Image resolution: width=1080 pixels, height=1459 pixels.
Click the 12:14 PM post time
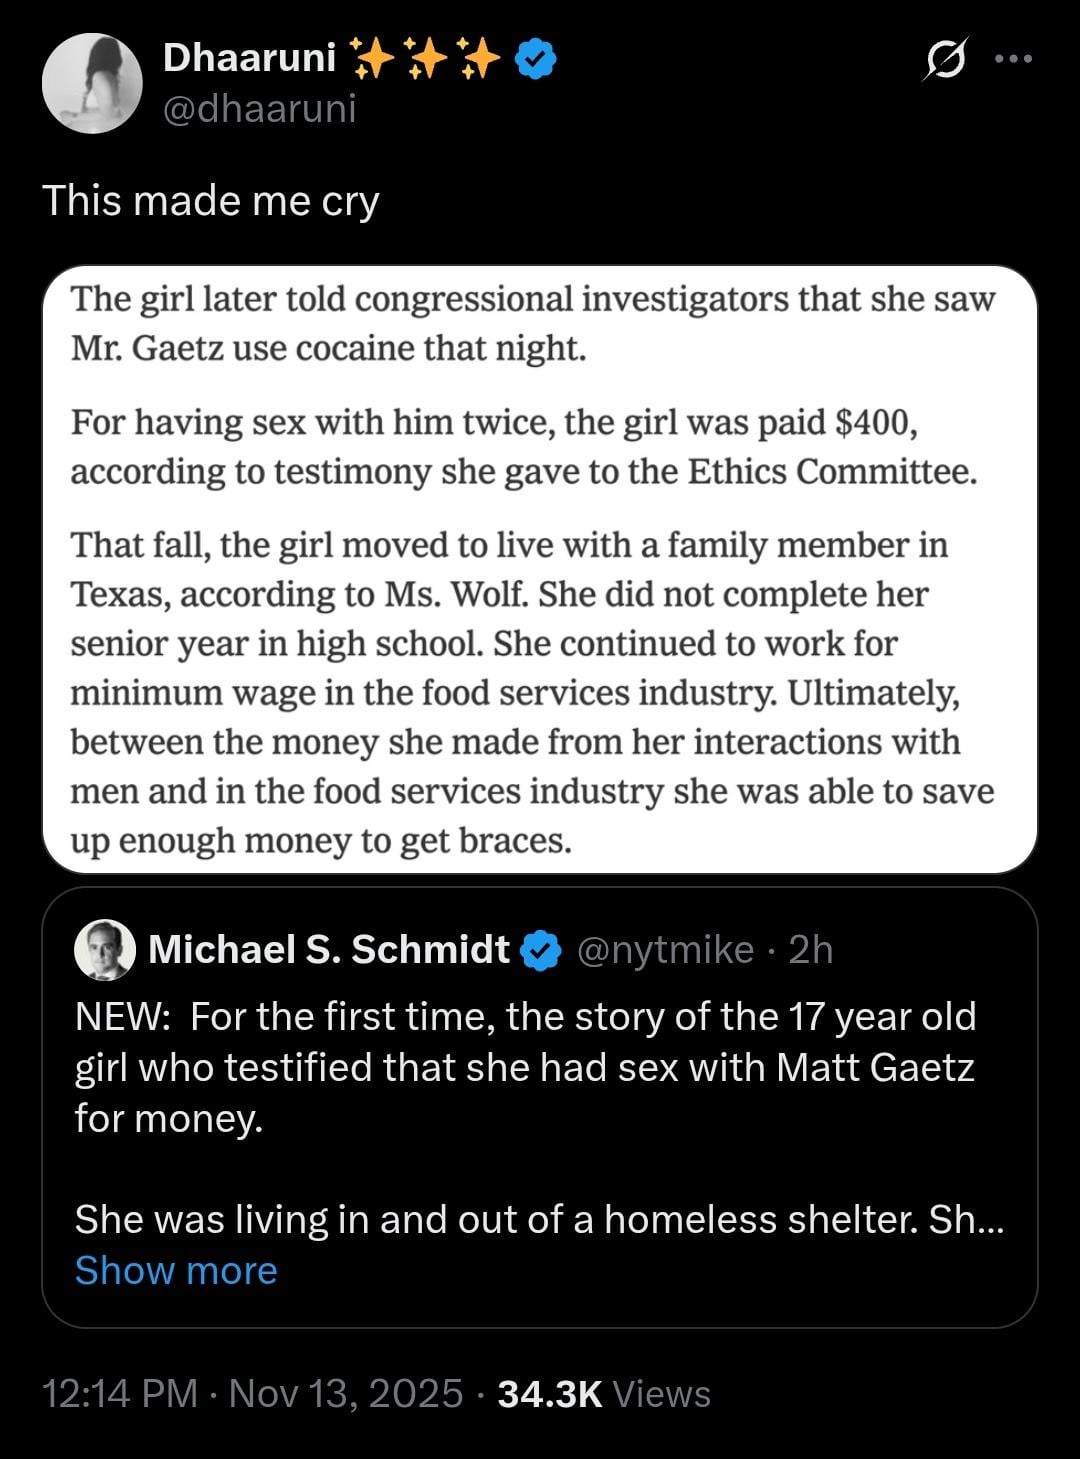click(120, 1393)
